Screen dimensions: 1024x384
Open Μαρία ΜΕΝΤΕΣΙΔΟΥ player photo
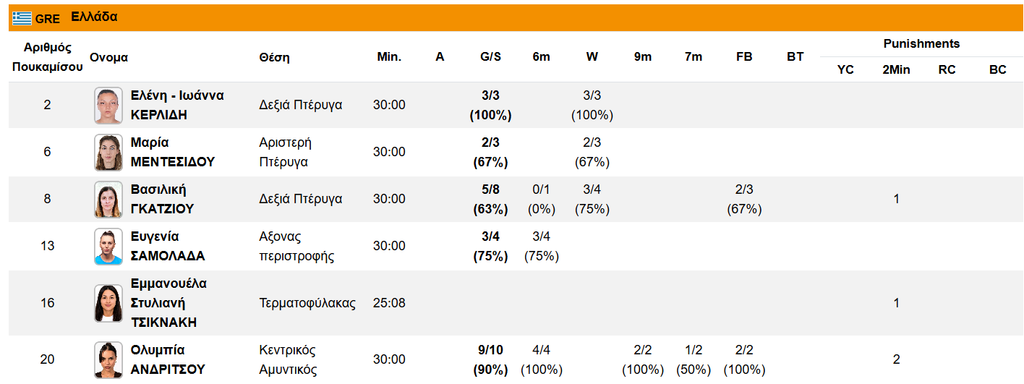click(x=108, y=152)
